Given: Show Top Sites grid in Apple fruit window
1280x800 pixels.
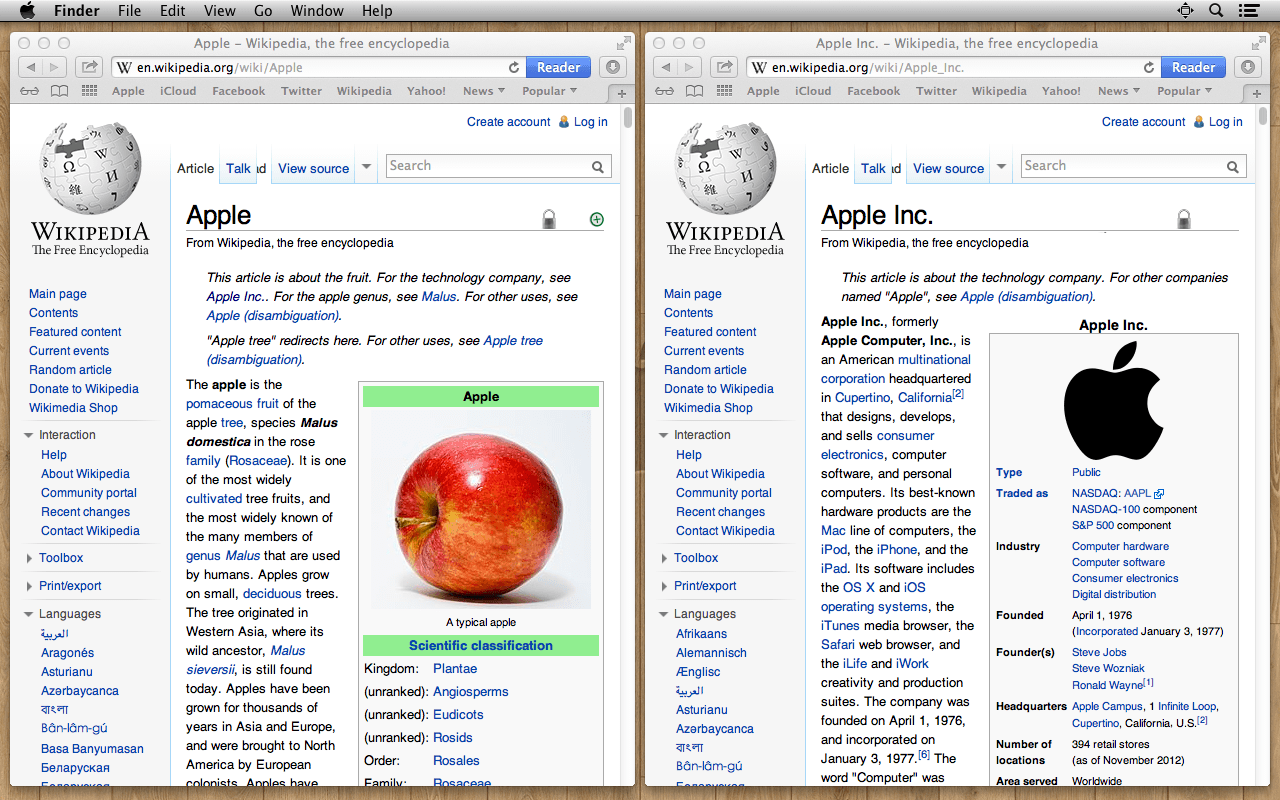Looking at the screenshot, I should [89, 91].
